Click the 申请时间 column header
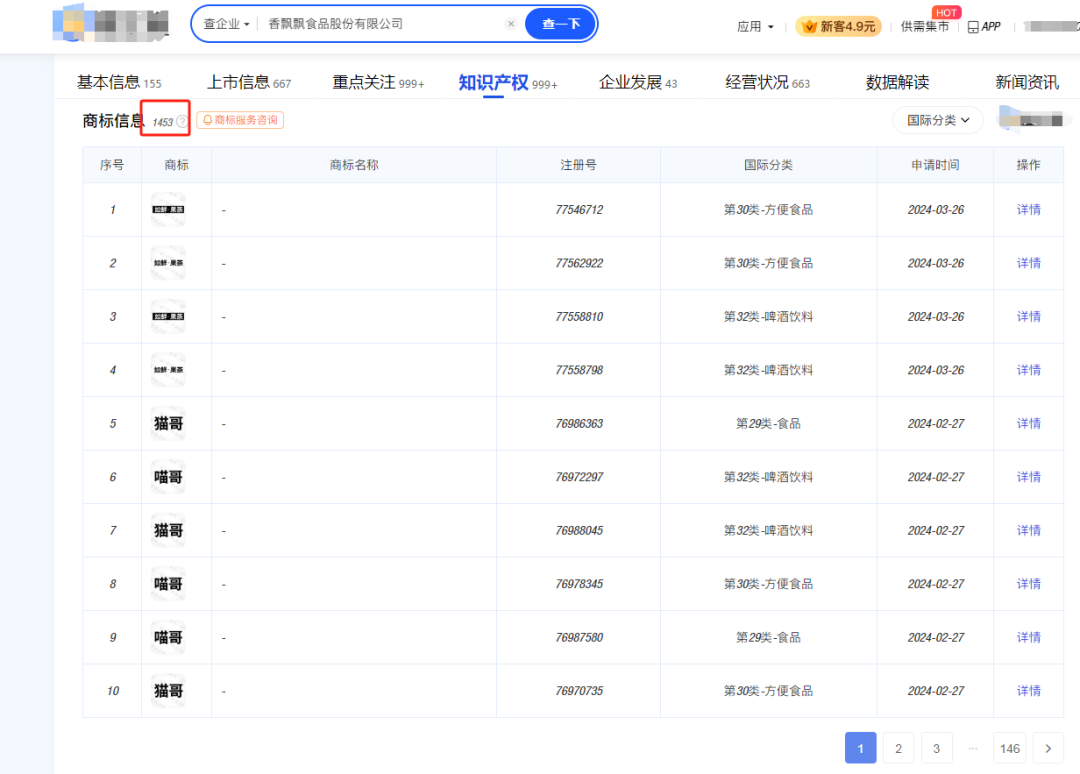Image resolution: width=1080 pixels, height=774 pixels. (x=935, y=165)
